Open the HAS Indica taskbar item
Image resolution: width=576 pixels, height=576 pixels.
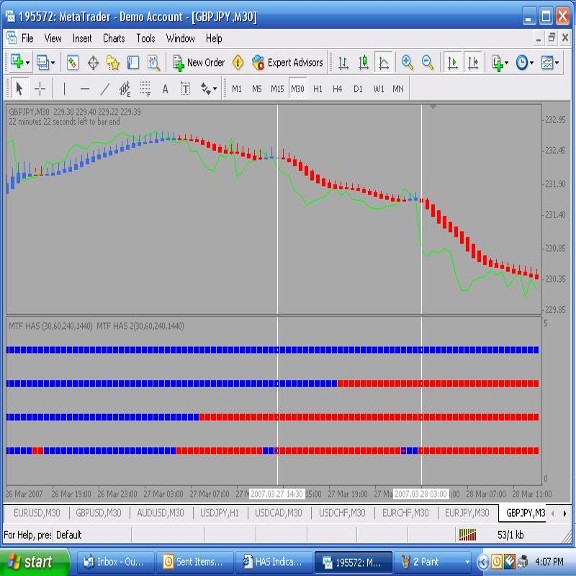click(x=273, y=562)
